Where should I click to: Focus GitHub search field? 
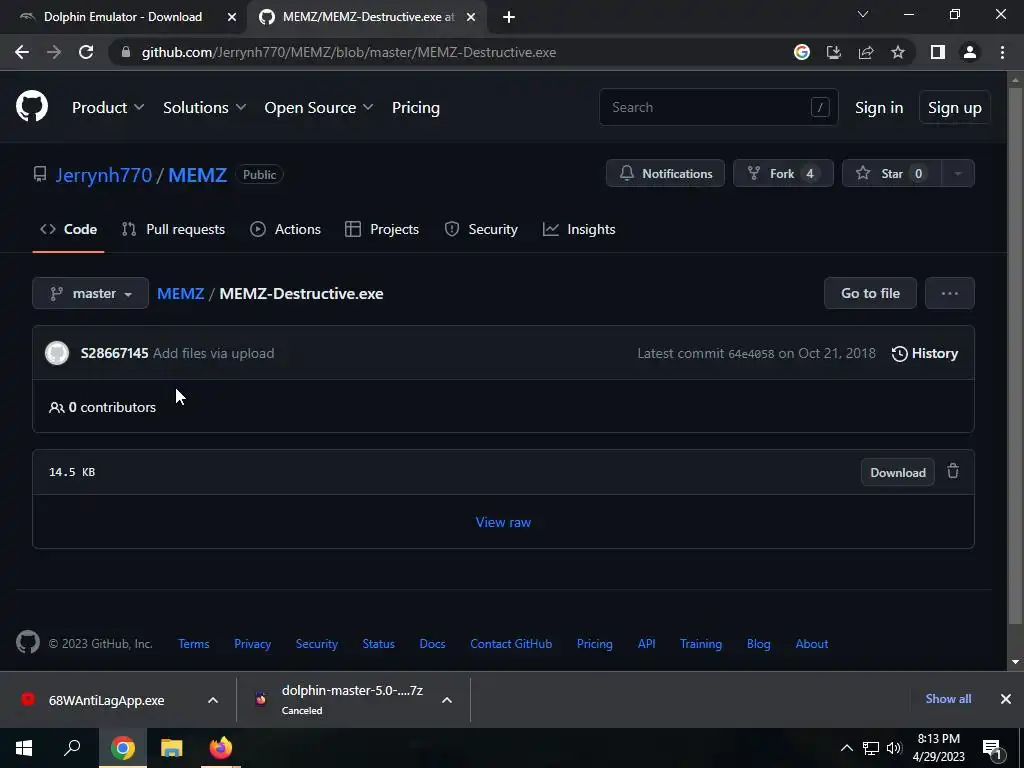[718, 107]
